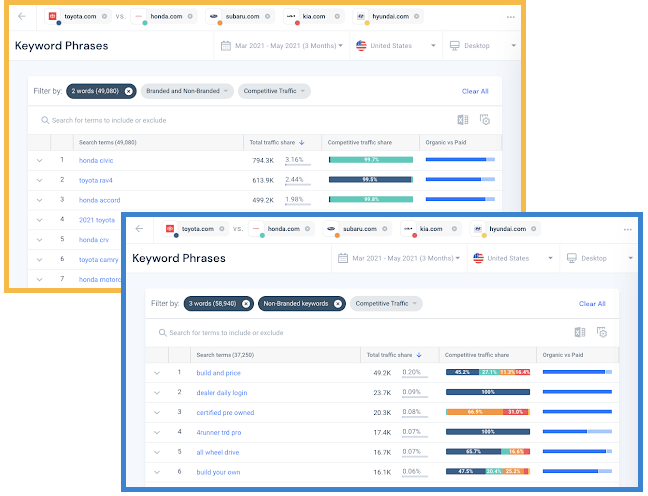Expand the certified pre owned row
The width and height of the screenshot is (648, 496).
point(157,413)
